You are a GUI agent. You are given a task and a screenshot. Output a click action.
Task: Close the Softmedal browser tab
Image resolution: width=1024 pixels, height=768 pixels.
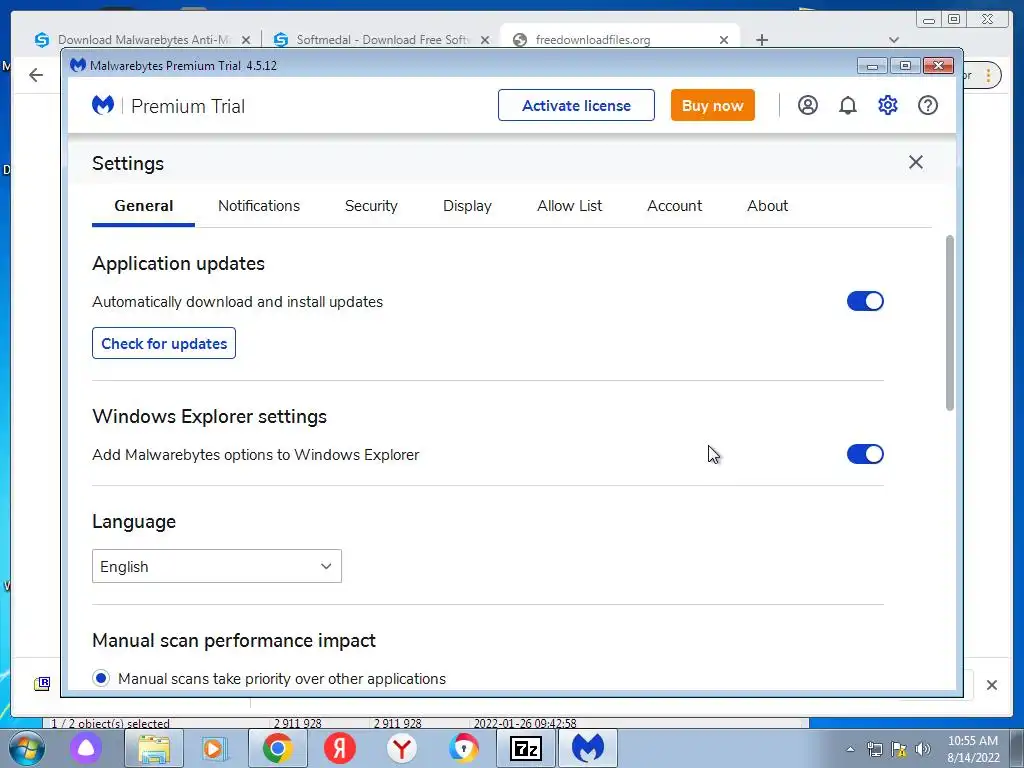tap(485, 40)
